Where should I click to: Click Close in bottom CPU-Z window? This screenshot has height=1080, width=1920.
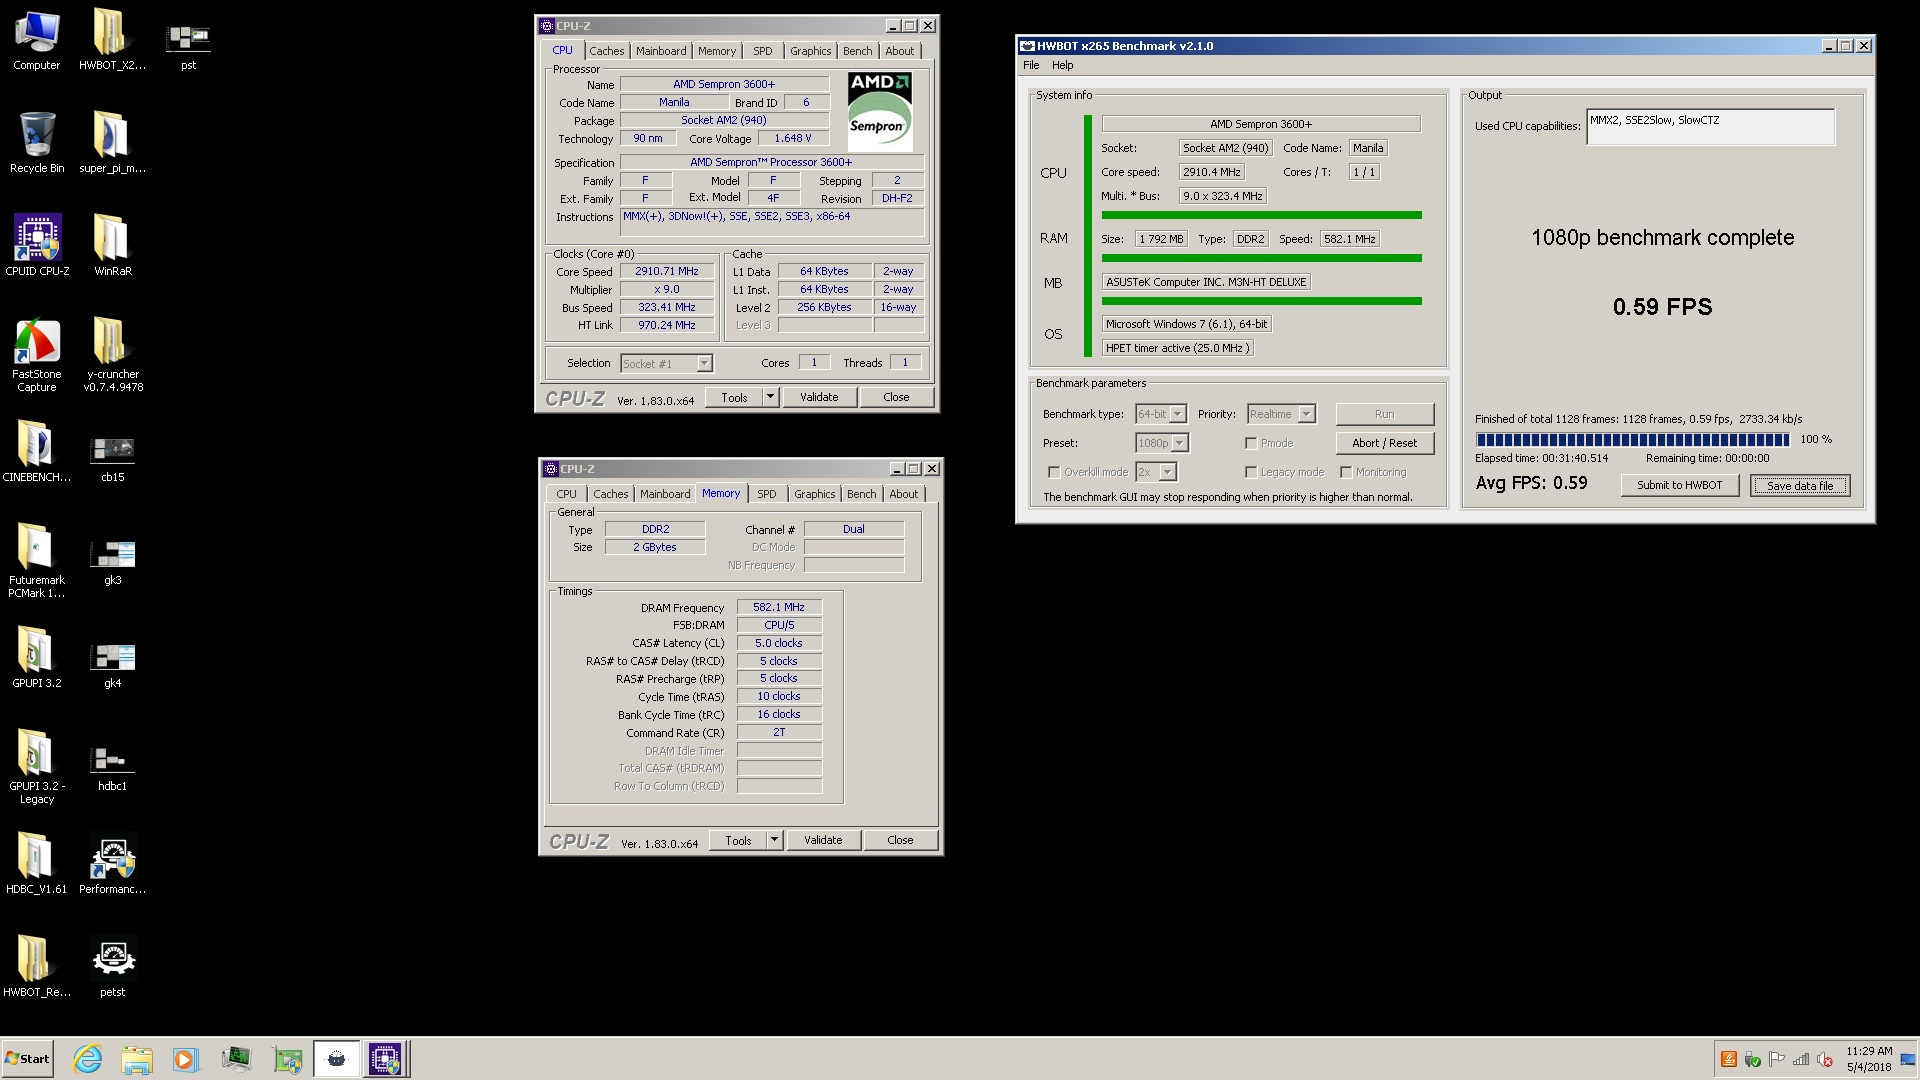click(900, 840)
